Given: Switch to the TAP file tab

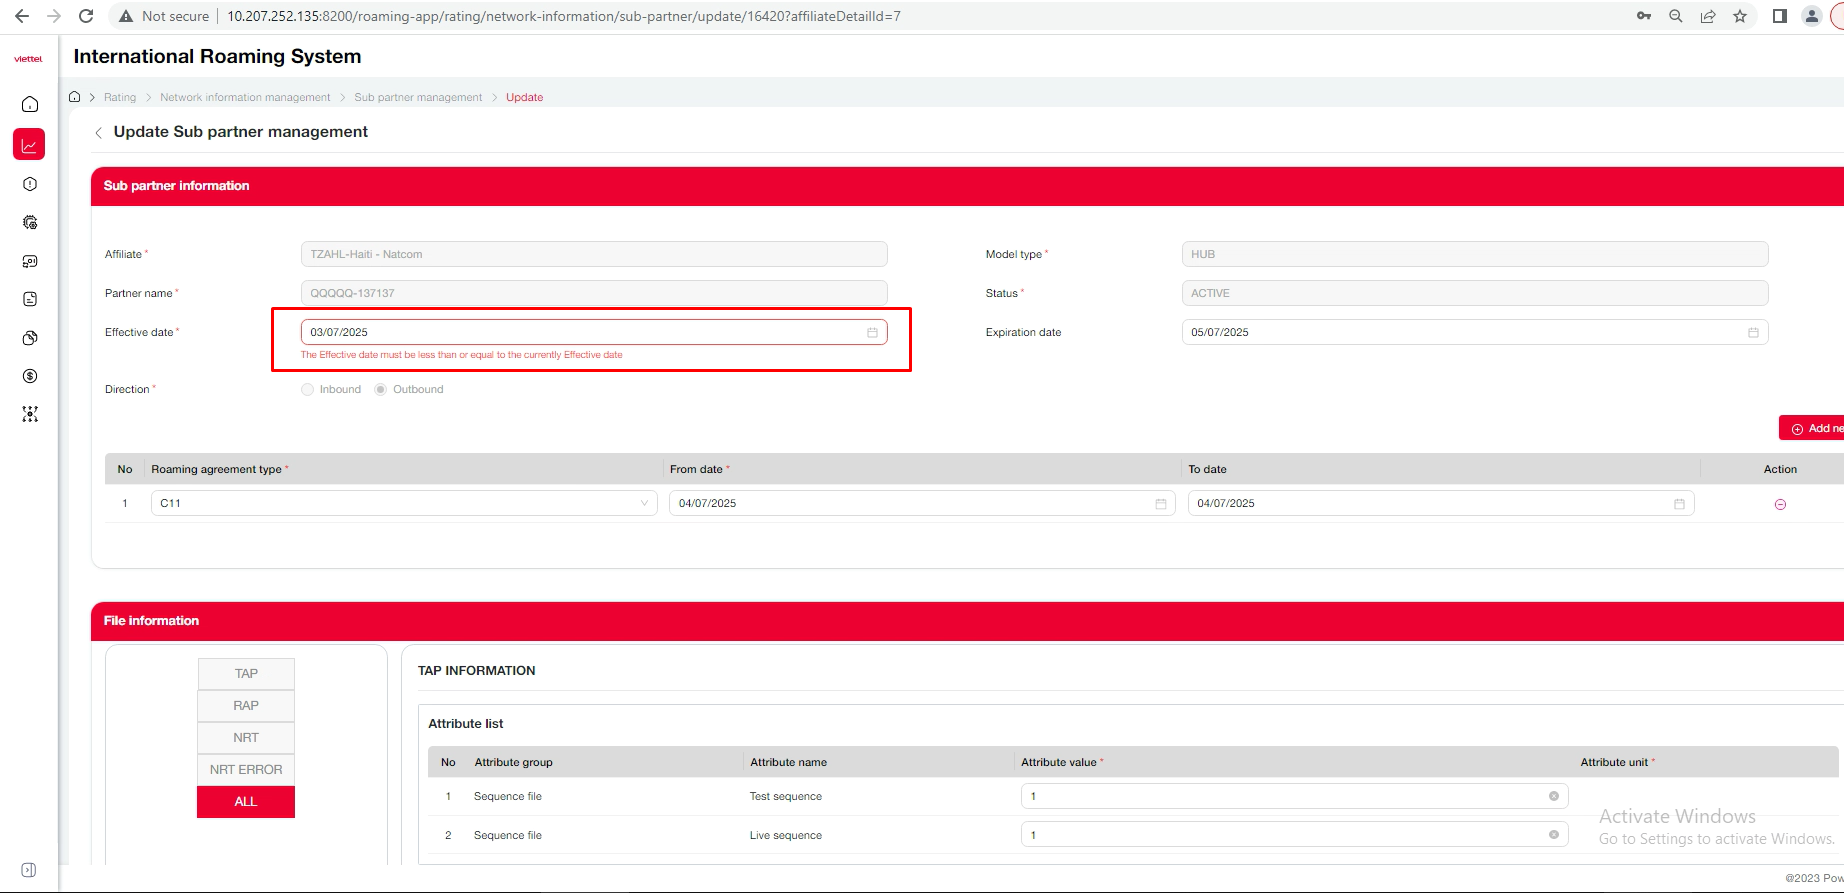Looking at the screenshot, I should click(x=246, y=674).
